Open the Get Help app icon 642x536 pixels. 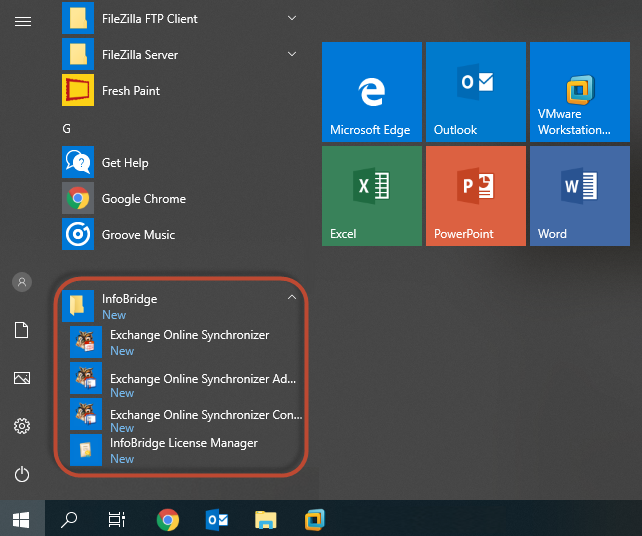[78, 162]
